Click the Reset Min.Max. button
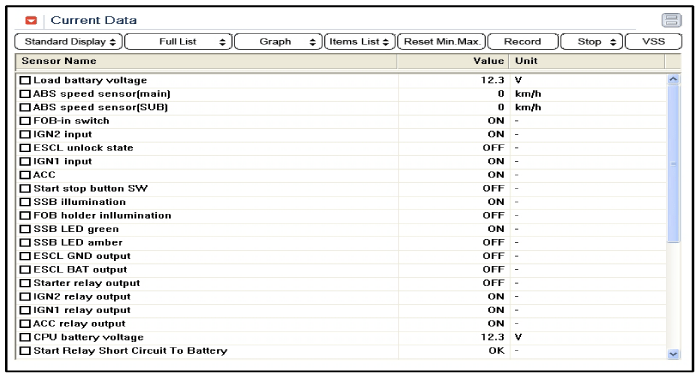The image size is (700, 377). [442, 42]
